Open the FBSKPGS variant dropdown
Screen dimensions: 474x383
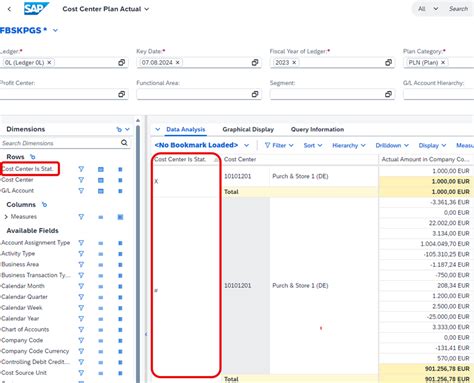[55, 30]
